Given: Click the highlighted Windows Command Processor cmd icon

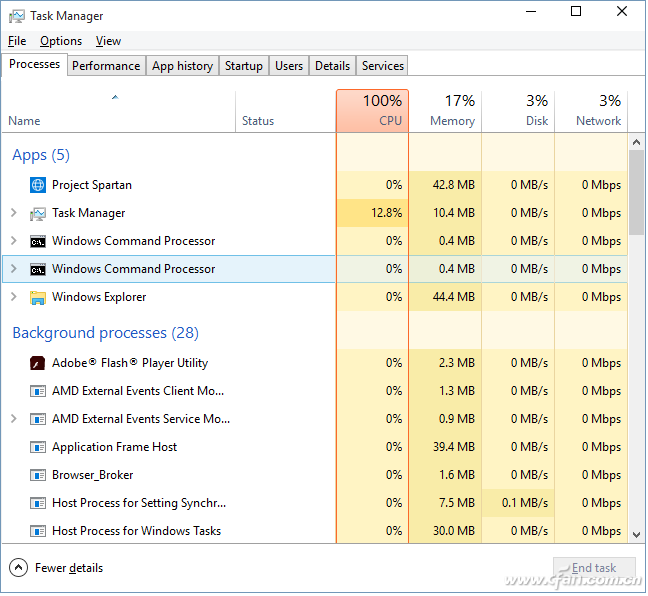Looking at the screenshot, I should tap(38, 269).
